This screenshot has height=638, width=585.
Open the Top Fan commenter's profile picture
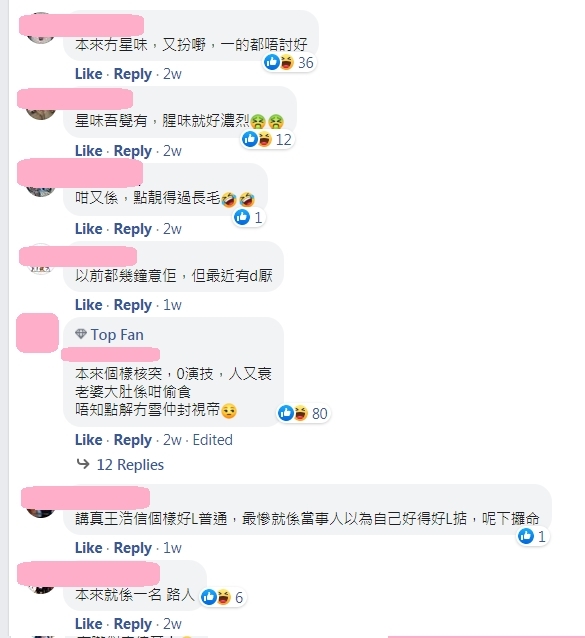click(x=37, y=333)
